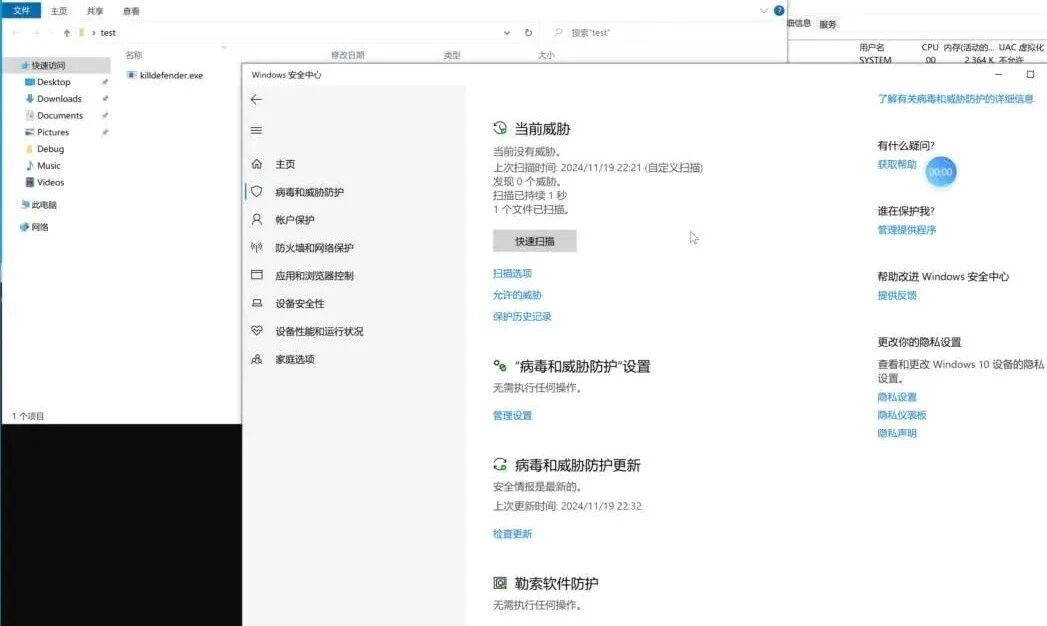Expand the Explorer ribbon chevron
Image resolution: width=1047 pixels, height=626 pixels.
[764, 11]
